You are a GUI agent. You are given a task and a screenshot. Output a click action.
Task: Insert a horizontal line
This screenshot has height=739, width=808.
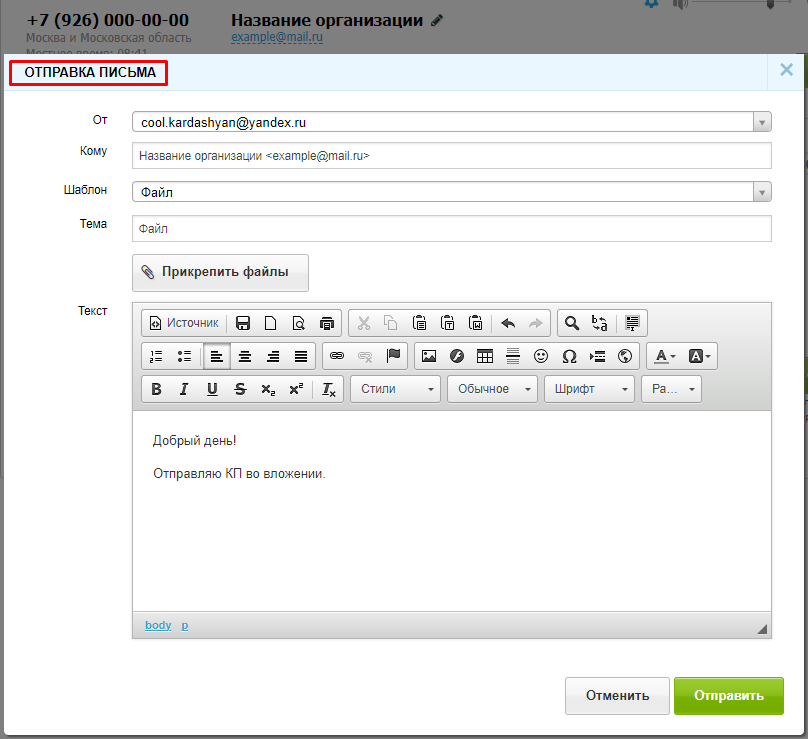[513, 356]
